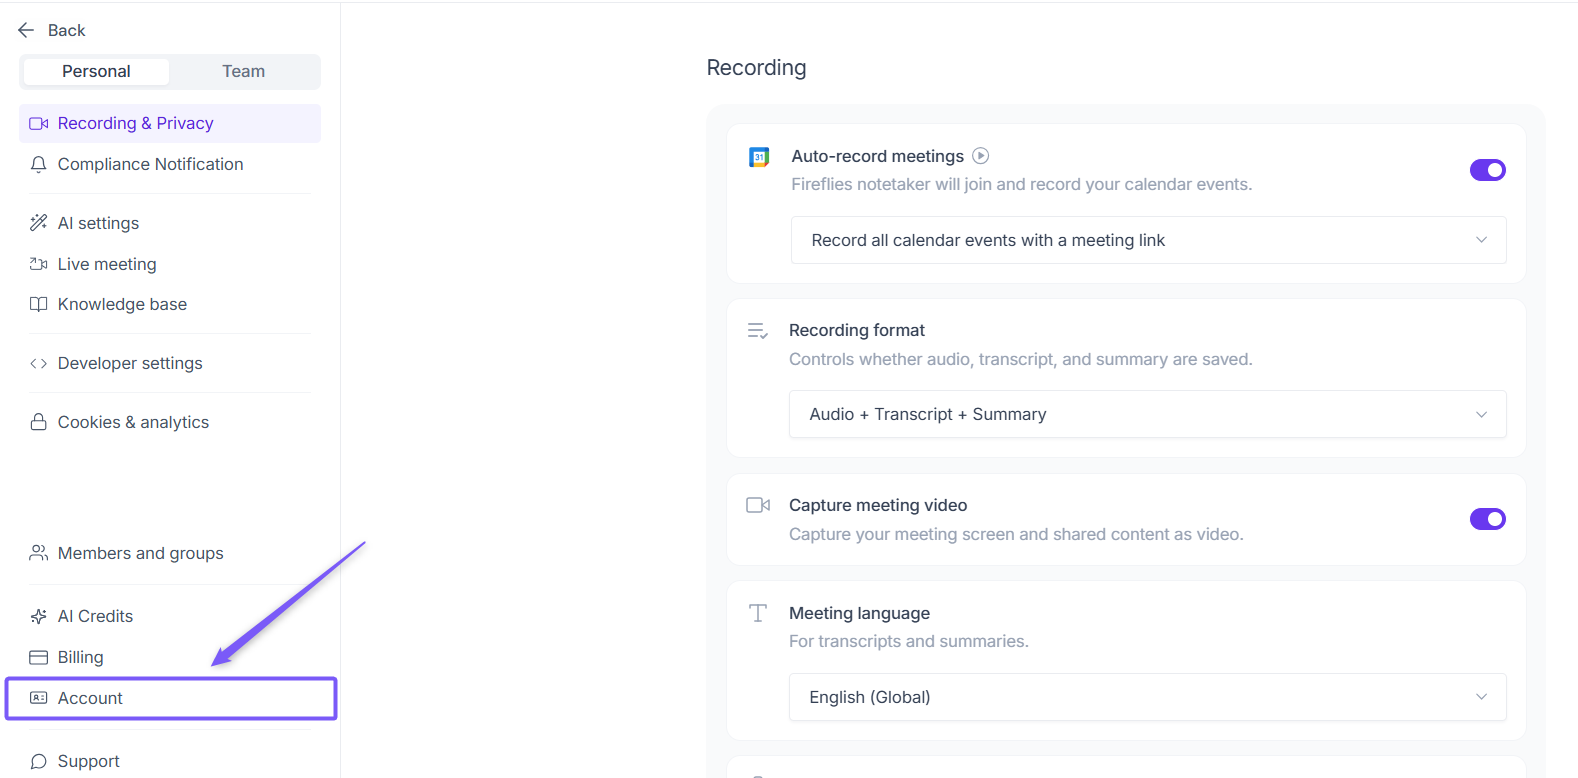Click 'For transcripts and summaries.' description
Screen dimensions: 1578x778
point(909,641)
